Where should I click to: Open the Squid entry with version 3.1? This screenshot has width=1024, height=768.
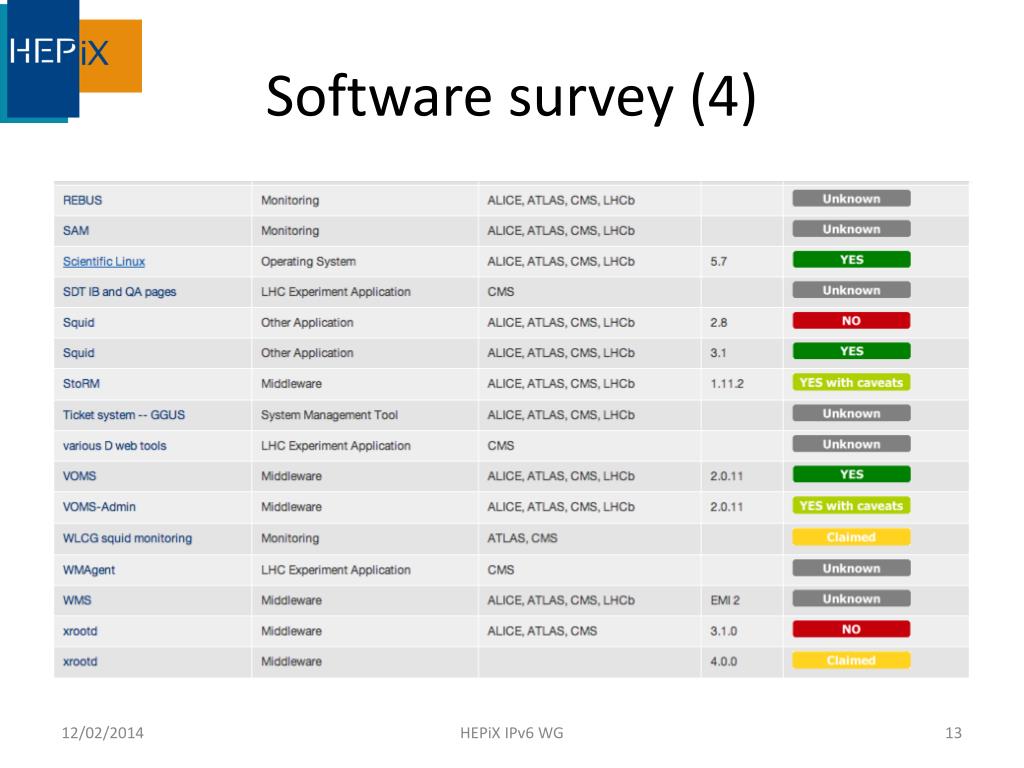coord(78,353)
